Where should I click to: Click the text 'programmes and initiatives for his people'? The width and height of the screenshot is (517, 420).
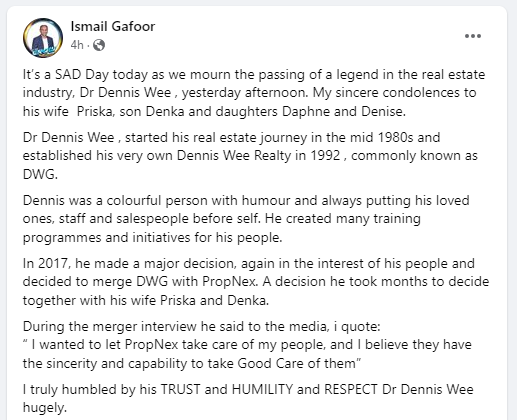(152, 238)
